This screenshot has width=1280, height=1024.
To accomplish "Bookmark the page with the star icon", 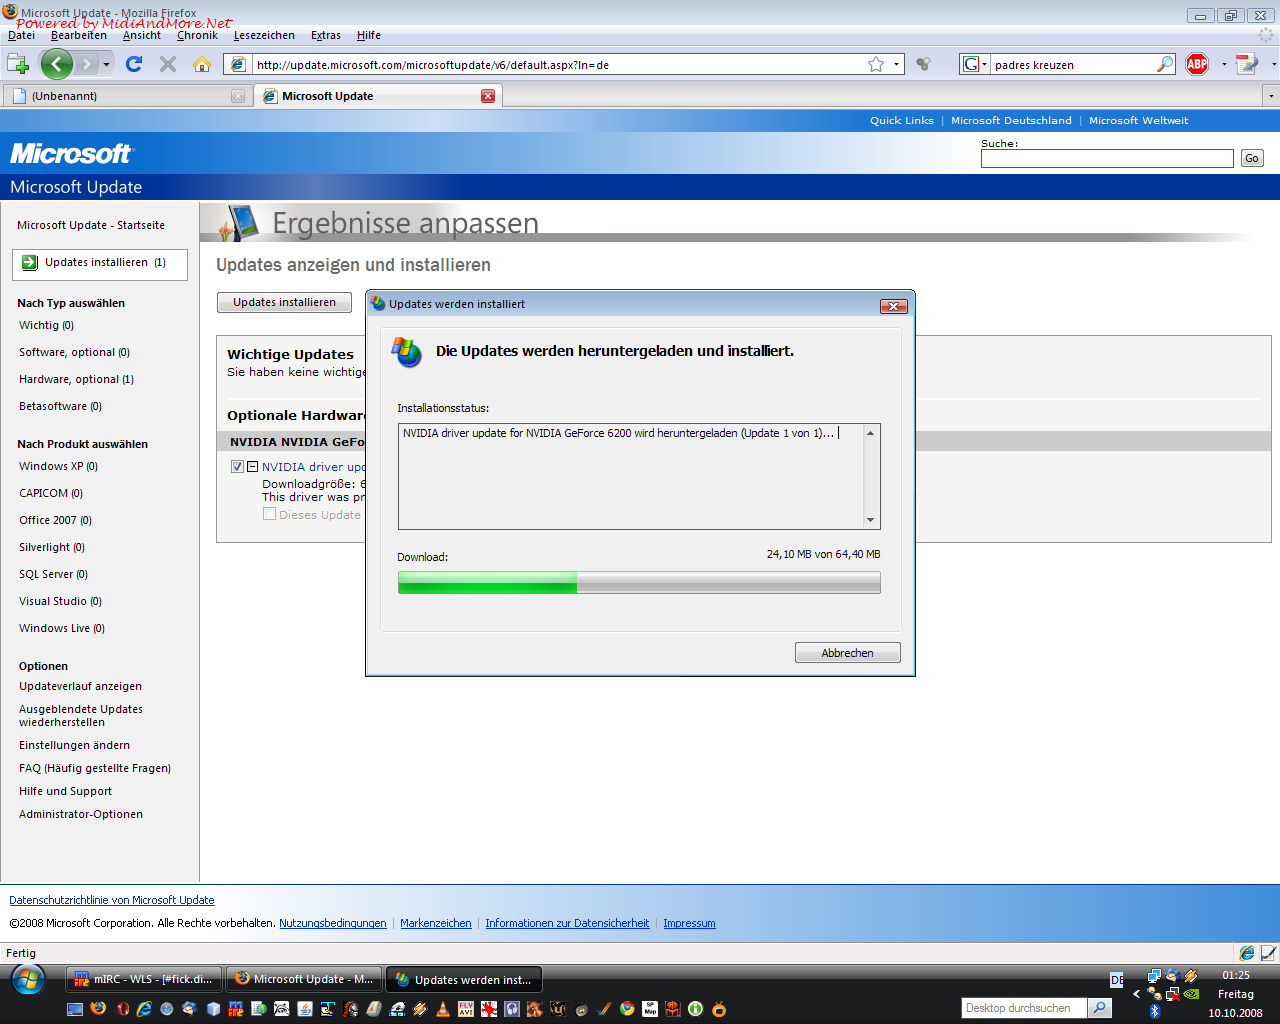I will point(876,64).
